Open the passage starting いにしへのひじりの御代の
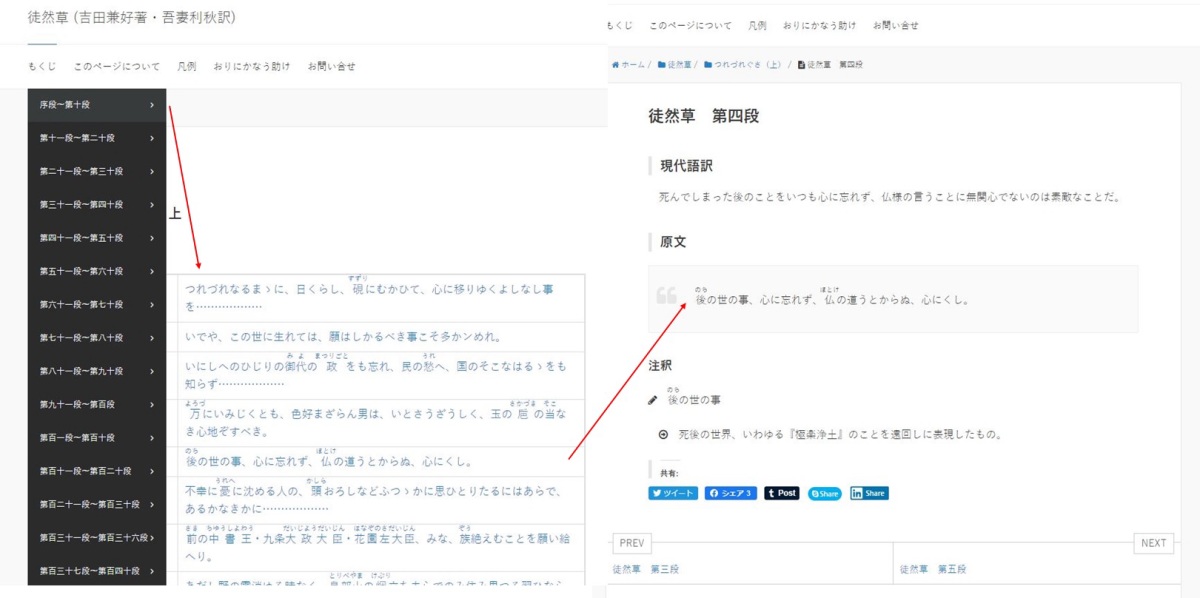This screenshot has width=1200, height=598. [x=375, y=374]
